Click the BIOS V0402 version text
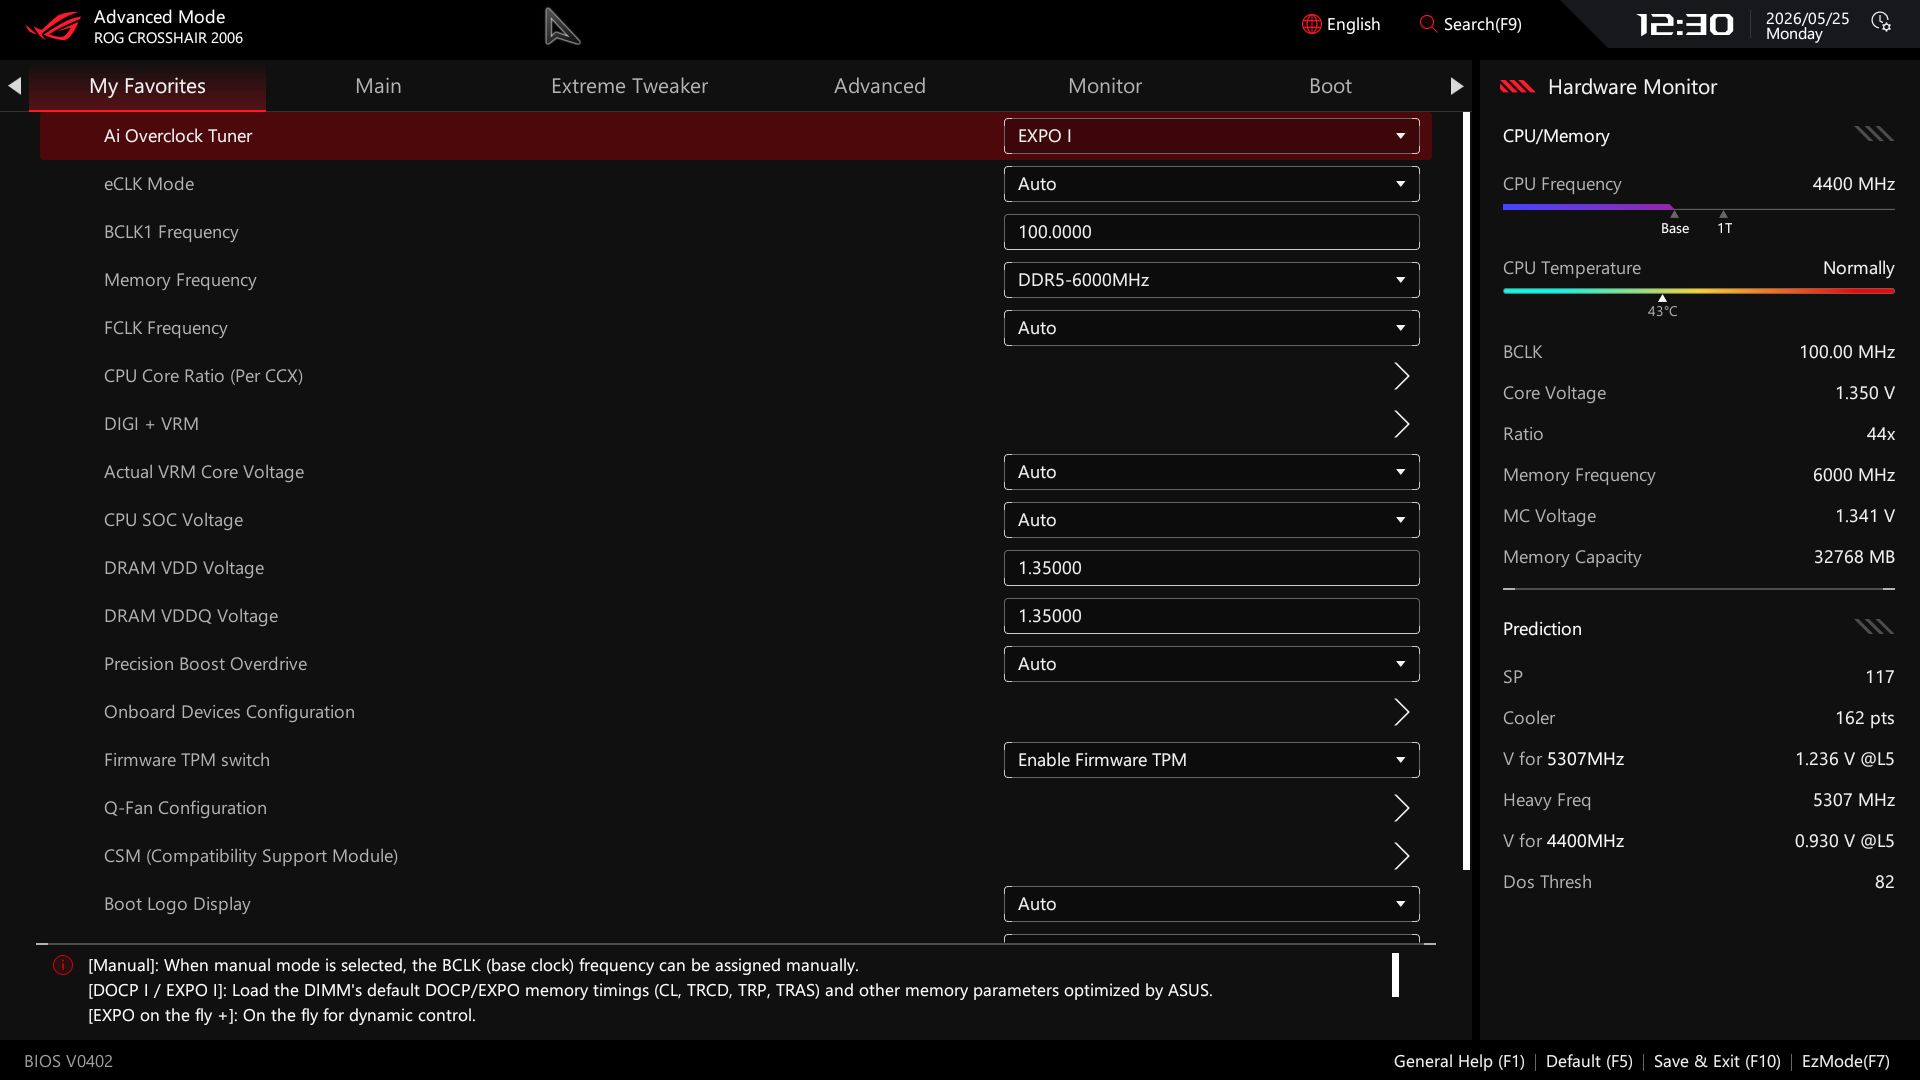Viewport: 1920px width, 1080px height. click(68, 1061)
